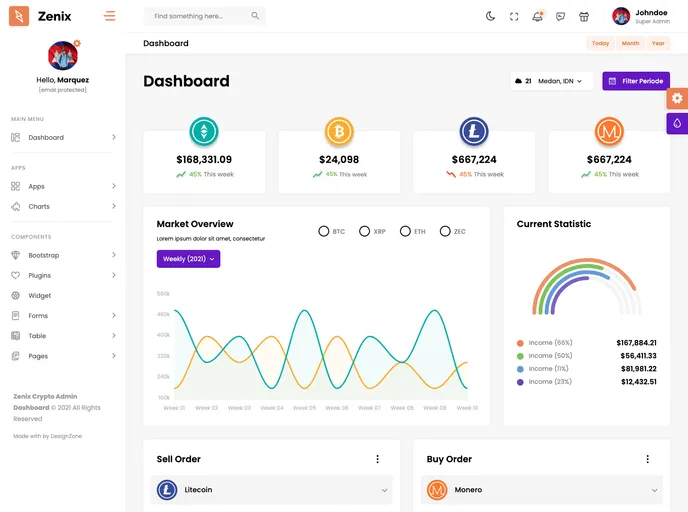Viewport: 688px width, 512px height.
Task: Open the Bootstrap menu item
Action: [63, 255]
